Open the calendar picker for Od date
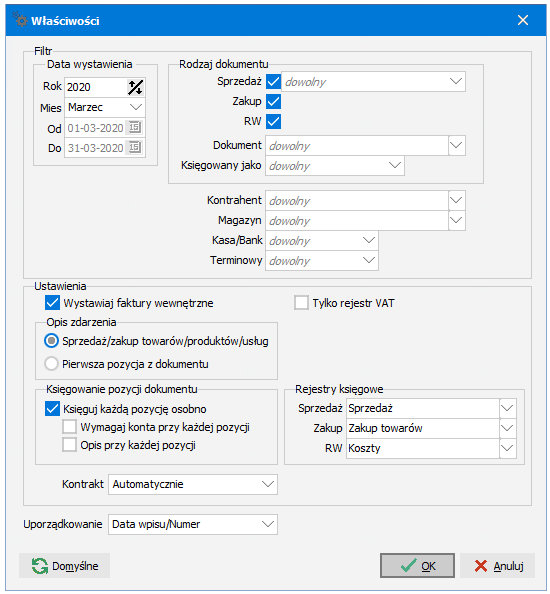Image resolution: width=550 pixels, height=594 pixels. point(134,127)
